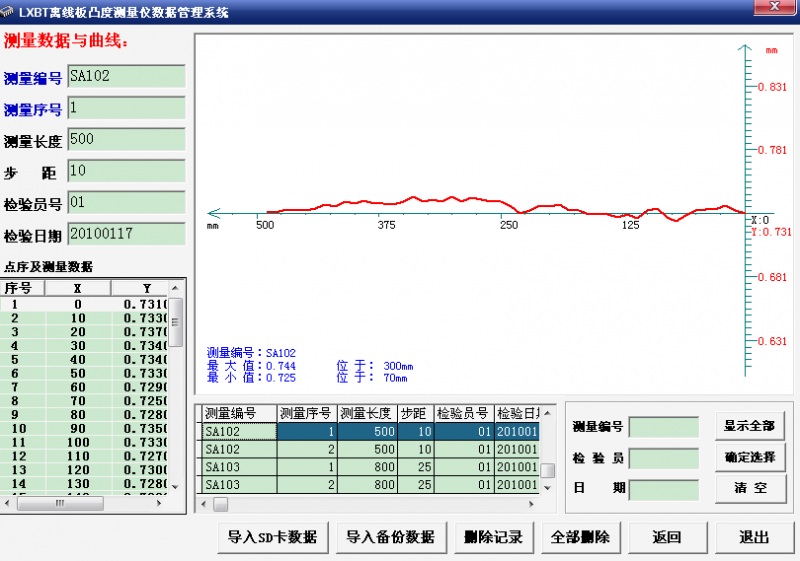Select SA103 record with sequence 1
The image size is (800, 561).
(x=370, y=467)
